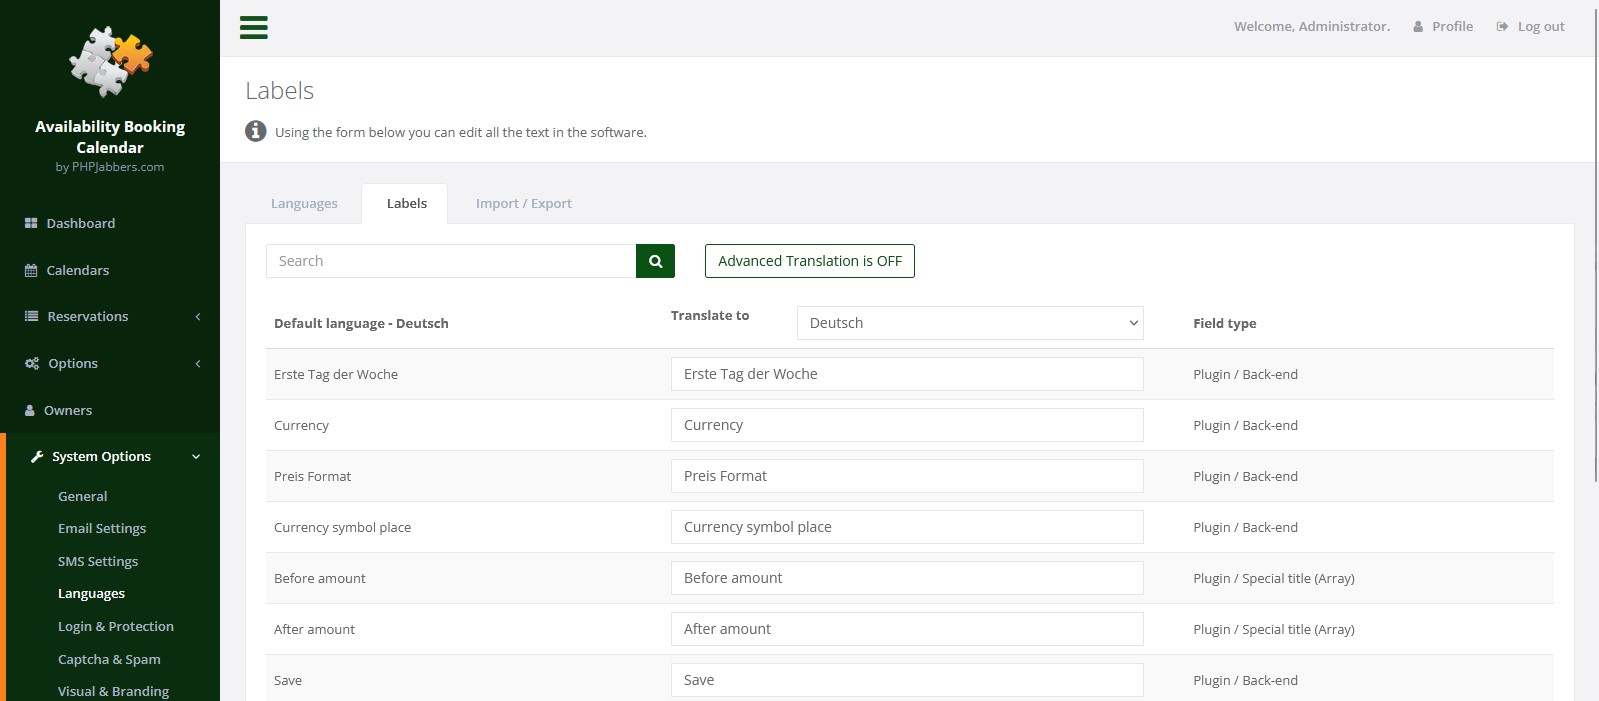Open Login & Protection settings
The image size is (1599, 701).
[x=116, y=626]
